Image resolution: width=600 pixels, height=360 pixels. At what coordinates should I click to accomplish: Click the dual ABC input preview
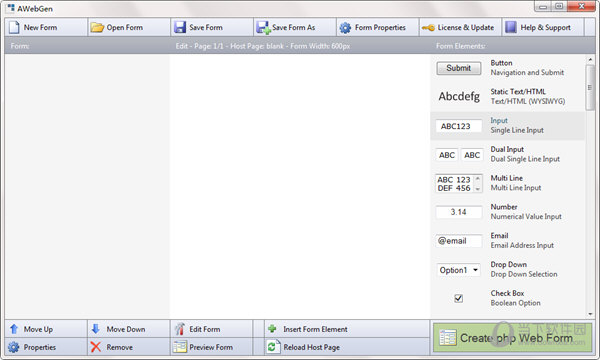(x=459, y=155)
